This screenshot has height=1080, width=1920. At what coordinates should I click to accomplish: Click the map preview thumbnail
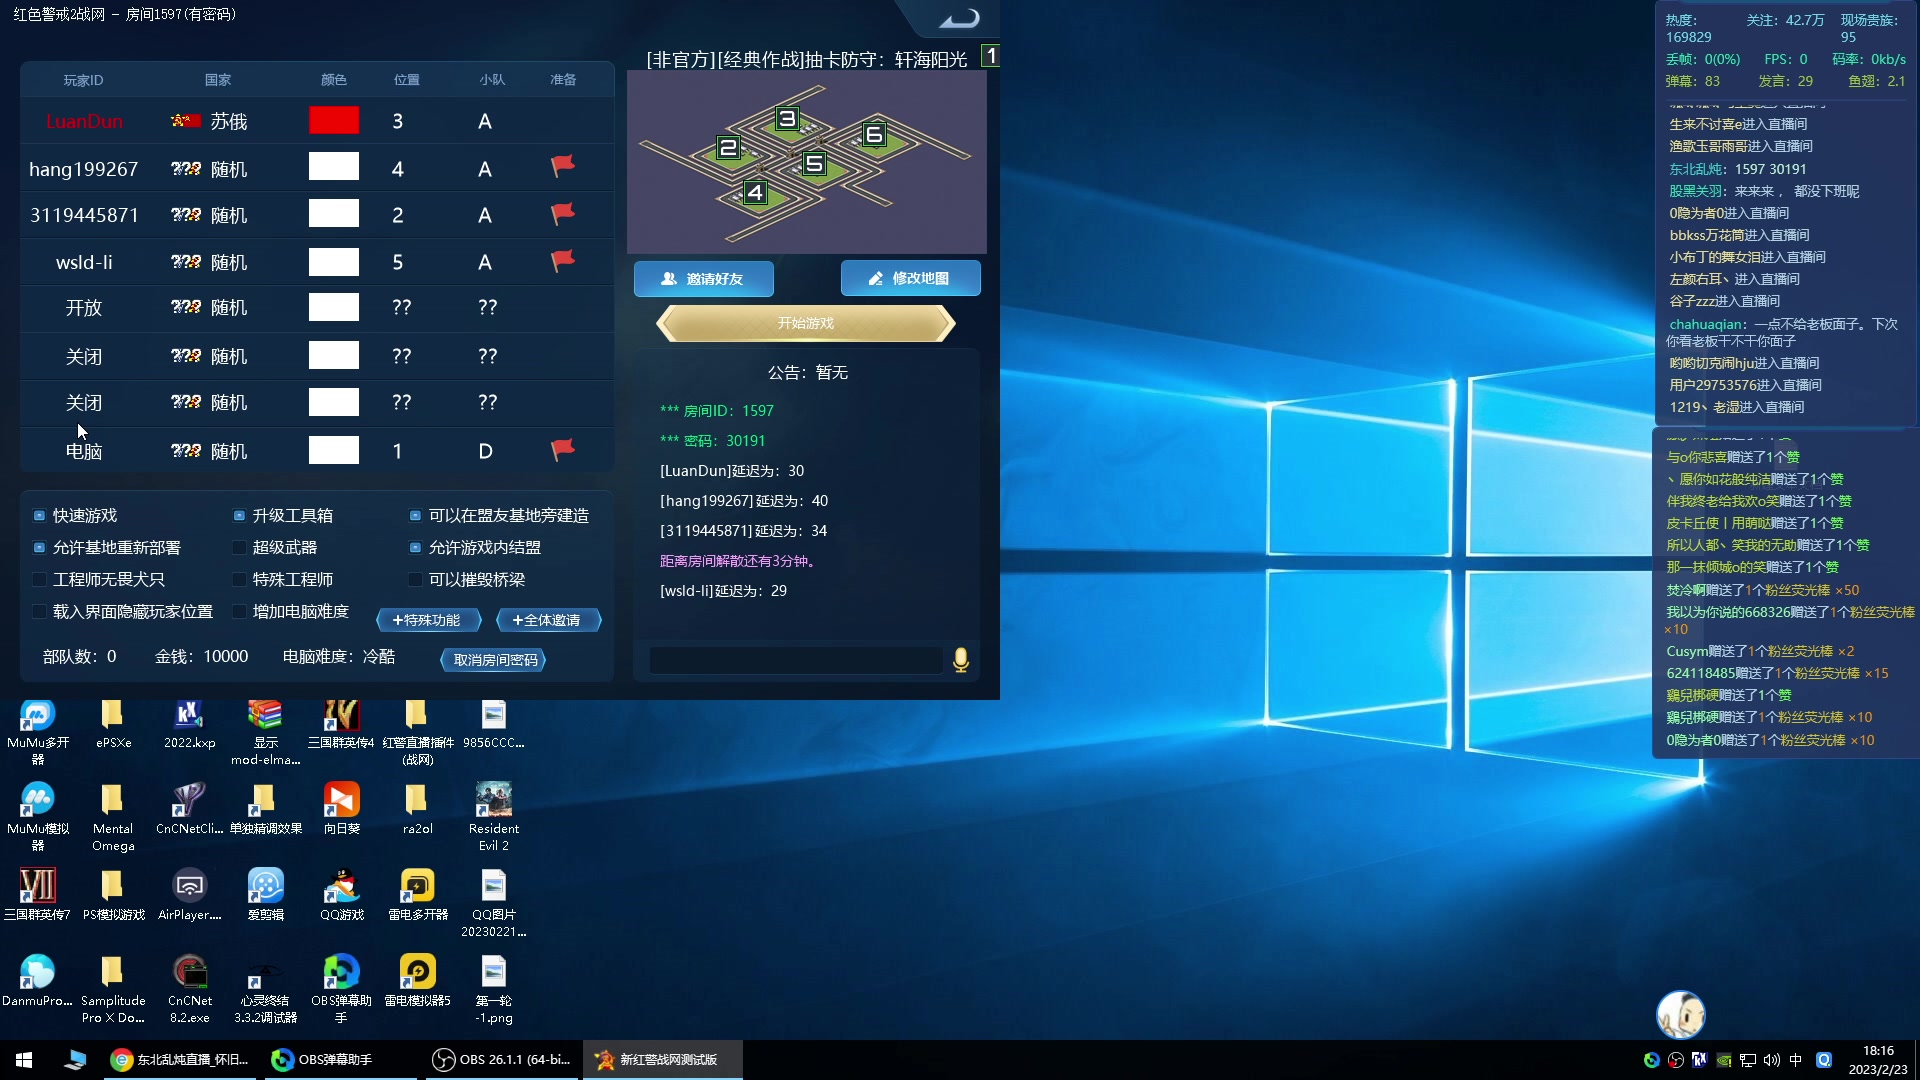[x=806, y=162]
